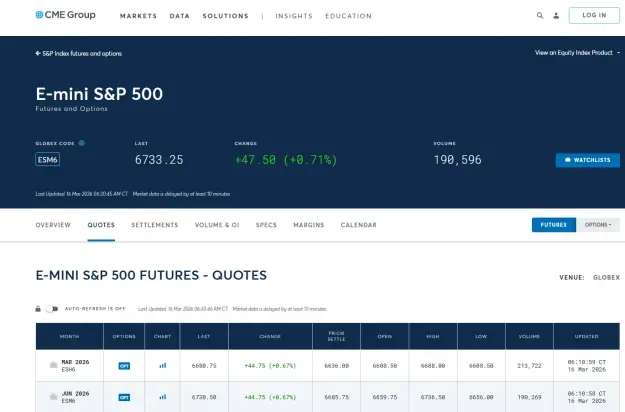Image resolution: width=625 pixels, height=412 pixels.
Task: Click the lock icon beside Auto-Refresh
Action: pos(38,309)
